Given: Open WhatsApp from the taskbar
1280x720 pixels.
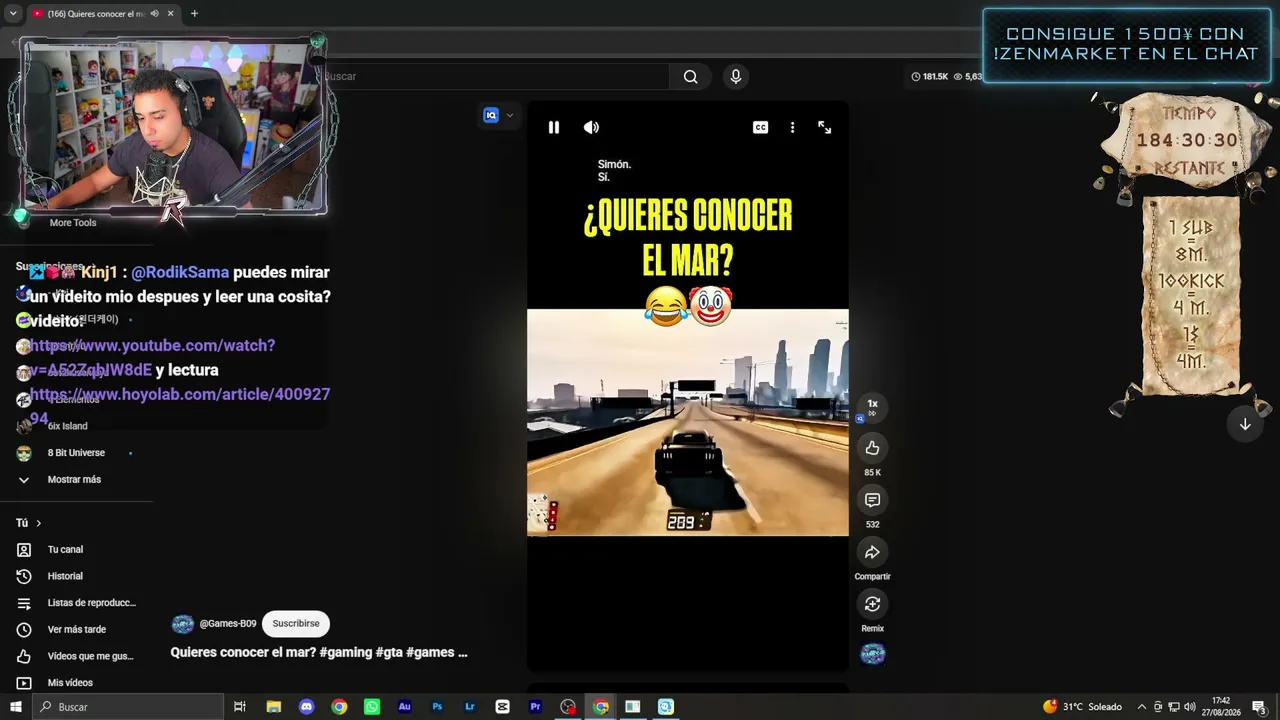Looking at the screenshot, I should pos(372,707).
